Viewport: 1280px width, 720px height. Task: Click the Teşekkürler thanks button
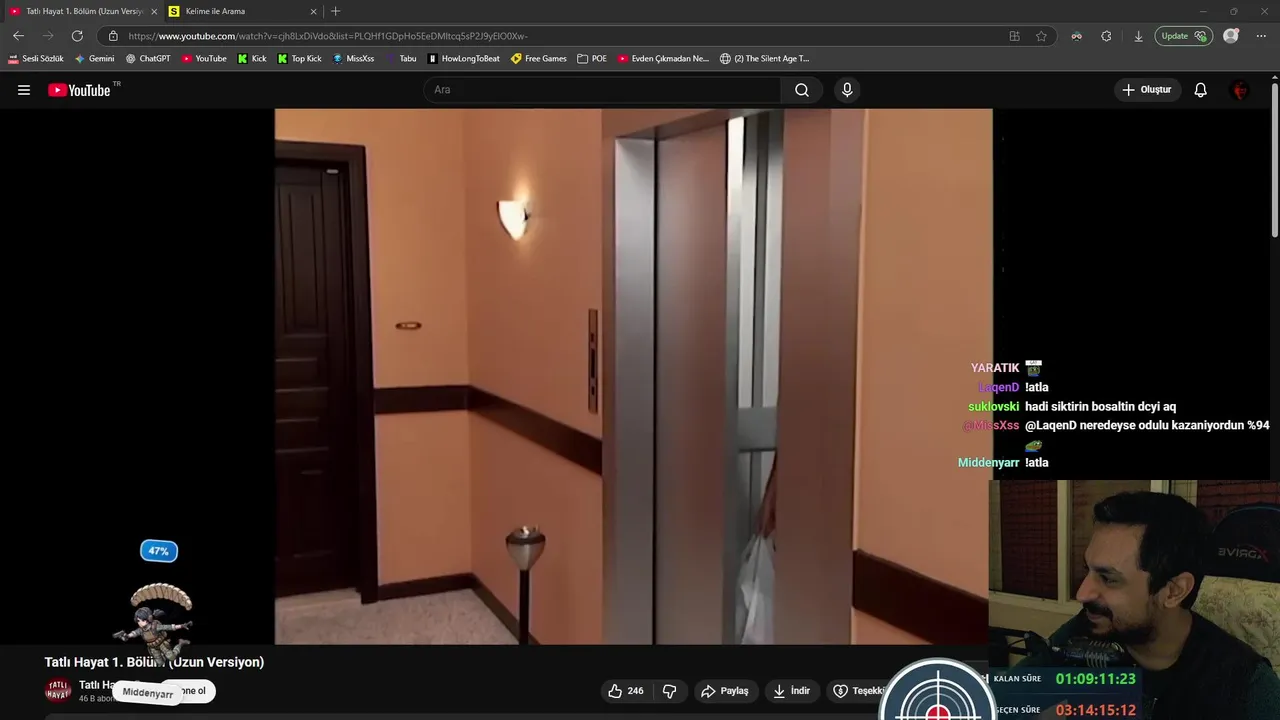click(x=858, y=691)
